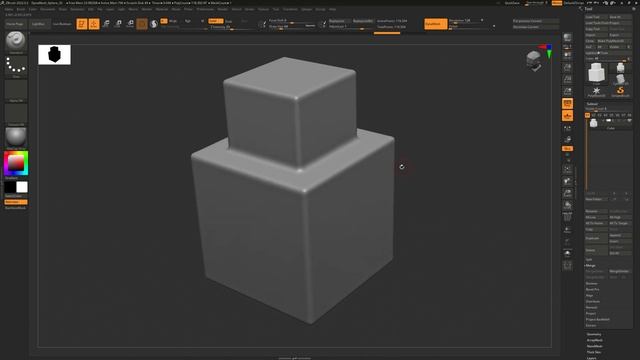Click the Local symmetry icon
The image size is (640, 360).
pyautogui.click(x=567, y=128)
